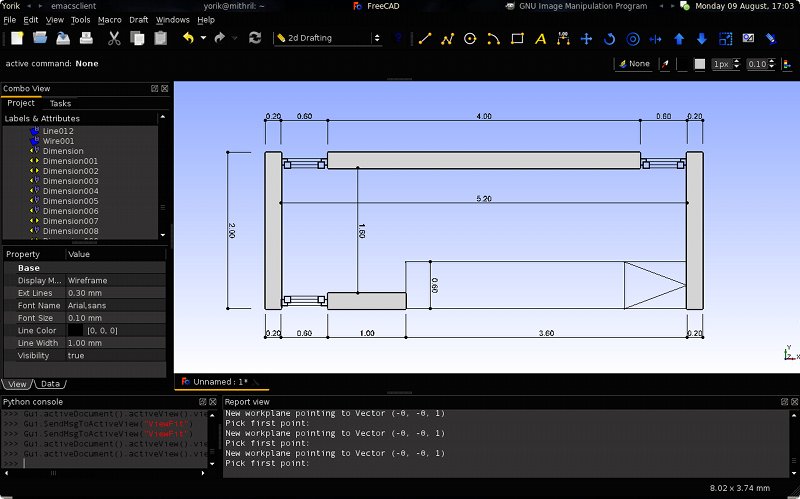This screenshot has width=800, height=499.
Task: Activate the Rectangle drawing tool
Action: (x=517, y=39)
